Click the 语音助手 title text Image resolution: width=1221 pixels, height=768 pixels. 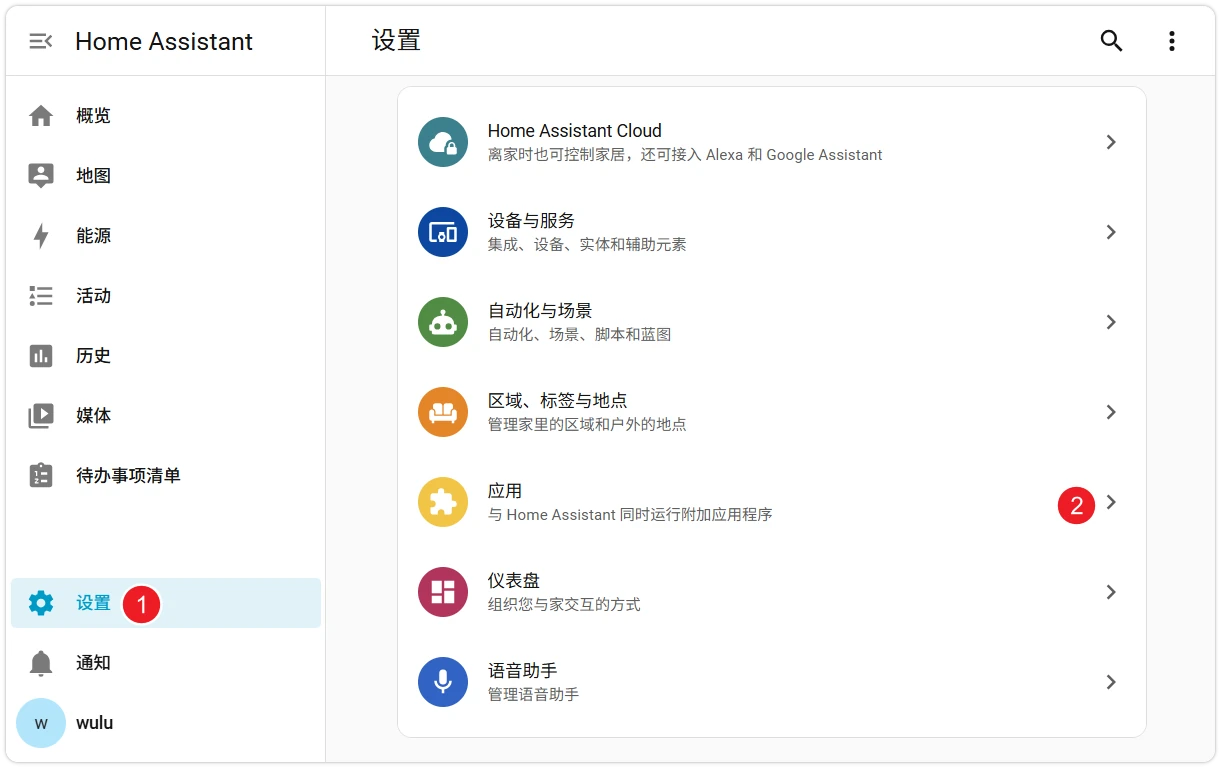click(523, 671)
